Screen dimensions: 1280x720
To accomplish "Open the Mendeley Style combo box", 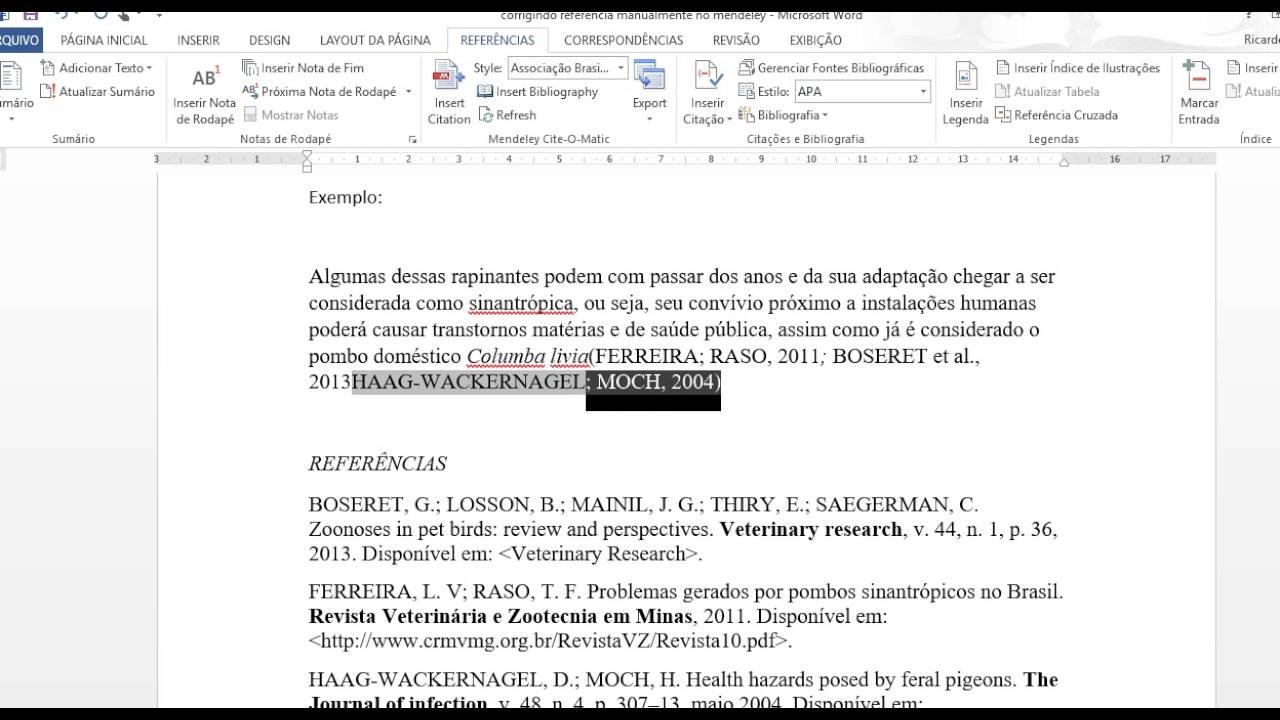I will pos(568,68).
